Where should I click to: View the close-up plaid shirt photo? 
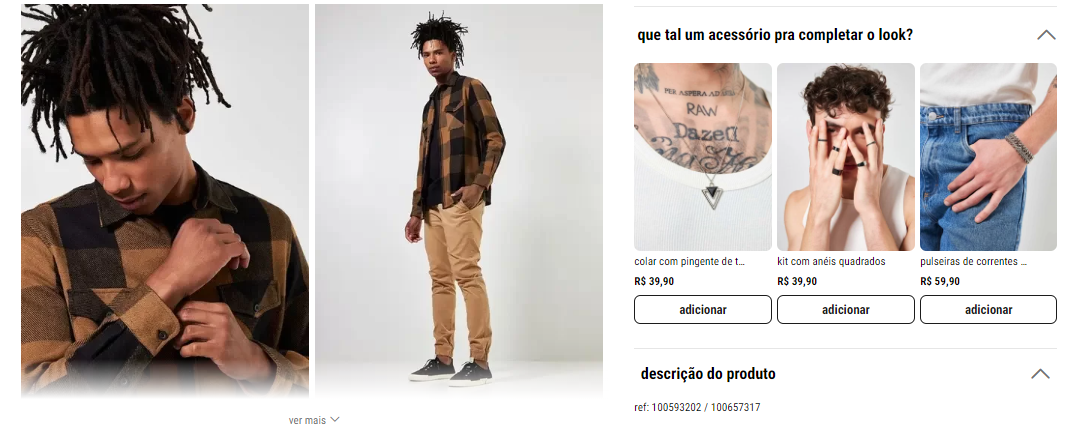click(165, 201)
